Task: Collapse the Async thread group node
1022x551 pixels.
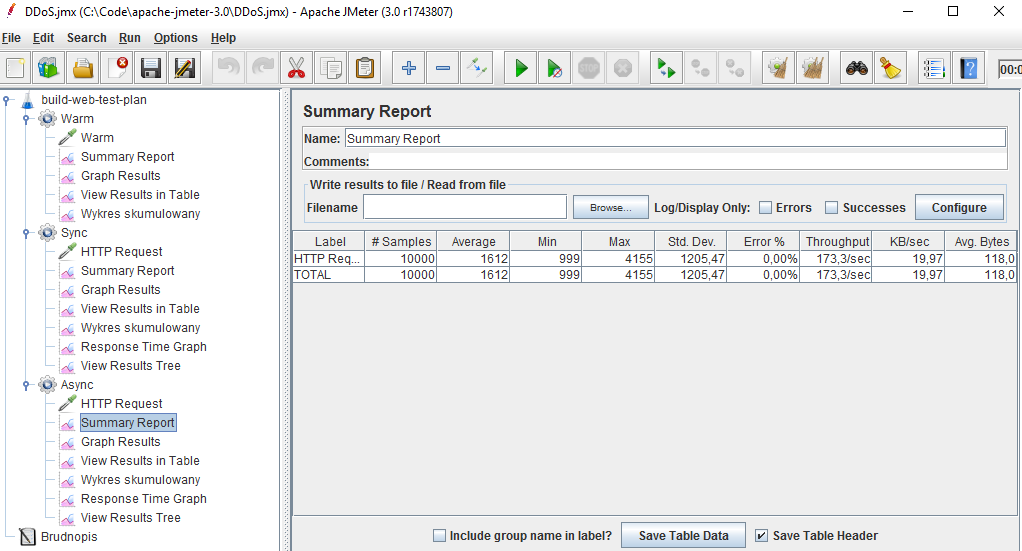Action: click(x=26, y=385)
